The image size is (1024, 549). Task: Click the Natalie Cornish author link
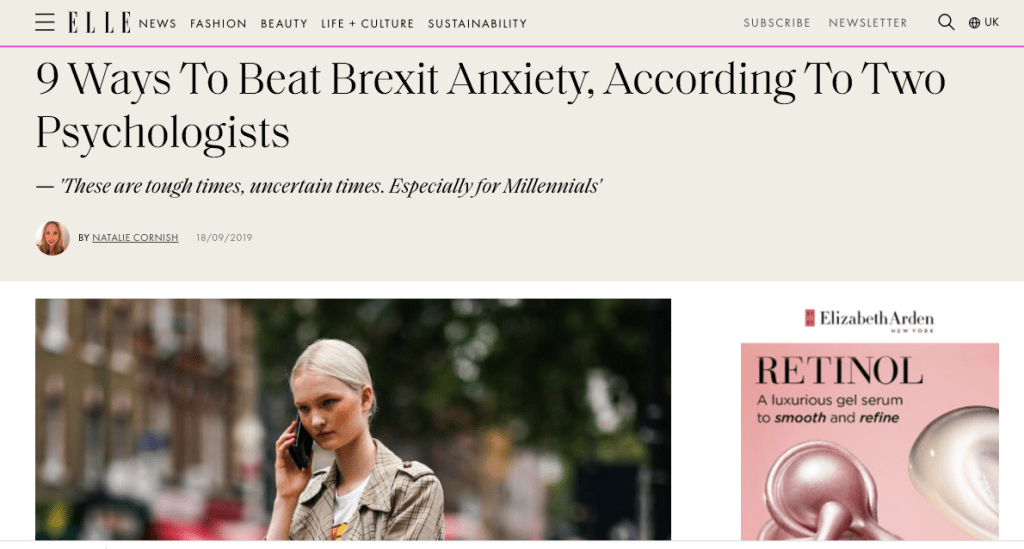point(135,238)
